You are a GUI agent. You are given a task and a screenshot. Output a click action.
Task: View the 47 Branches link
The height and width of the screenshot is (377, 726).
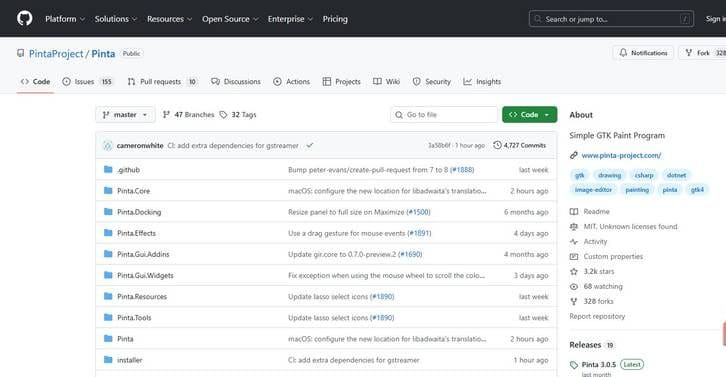coord(188,114)
